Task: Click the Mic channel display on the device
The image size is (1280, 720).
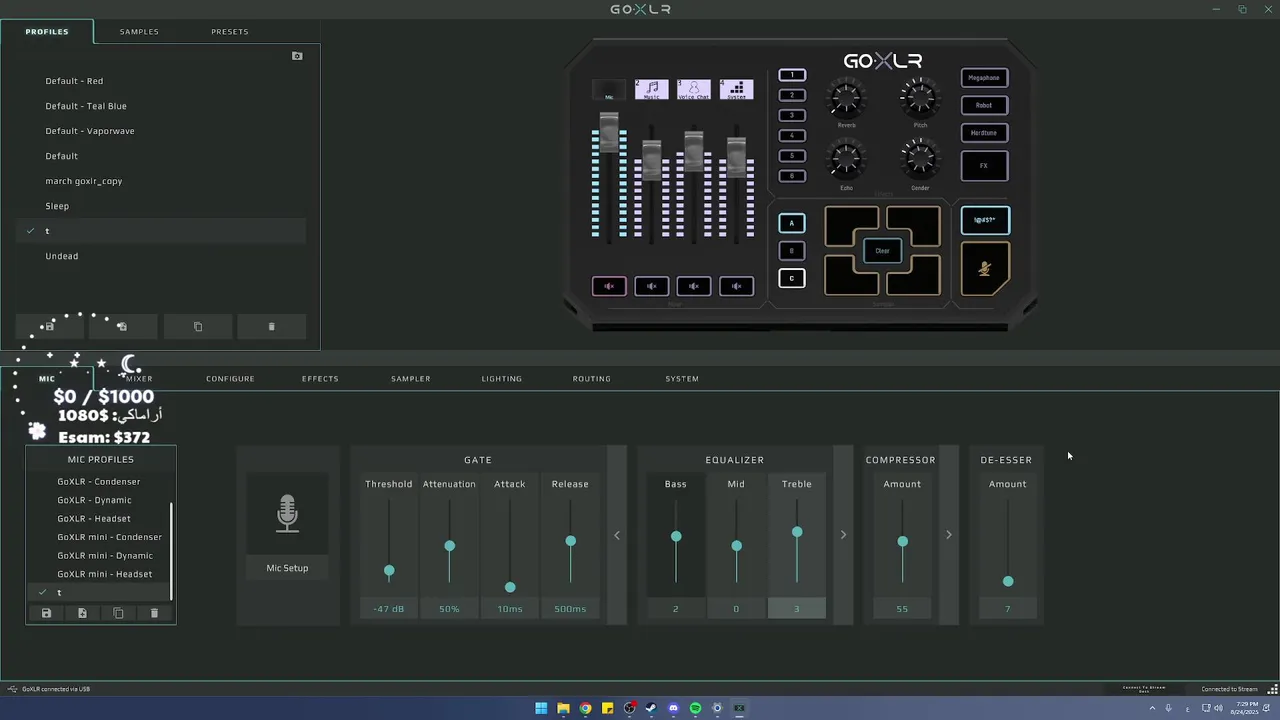Action: 609,90
